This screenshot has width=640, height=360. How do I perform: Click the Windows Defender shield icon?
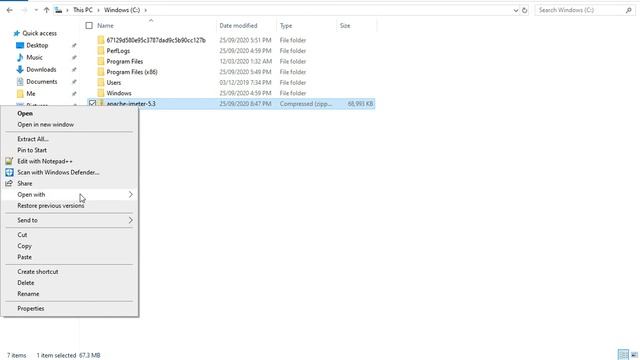9,172
